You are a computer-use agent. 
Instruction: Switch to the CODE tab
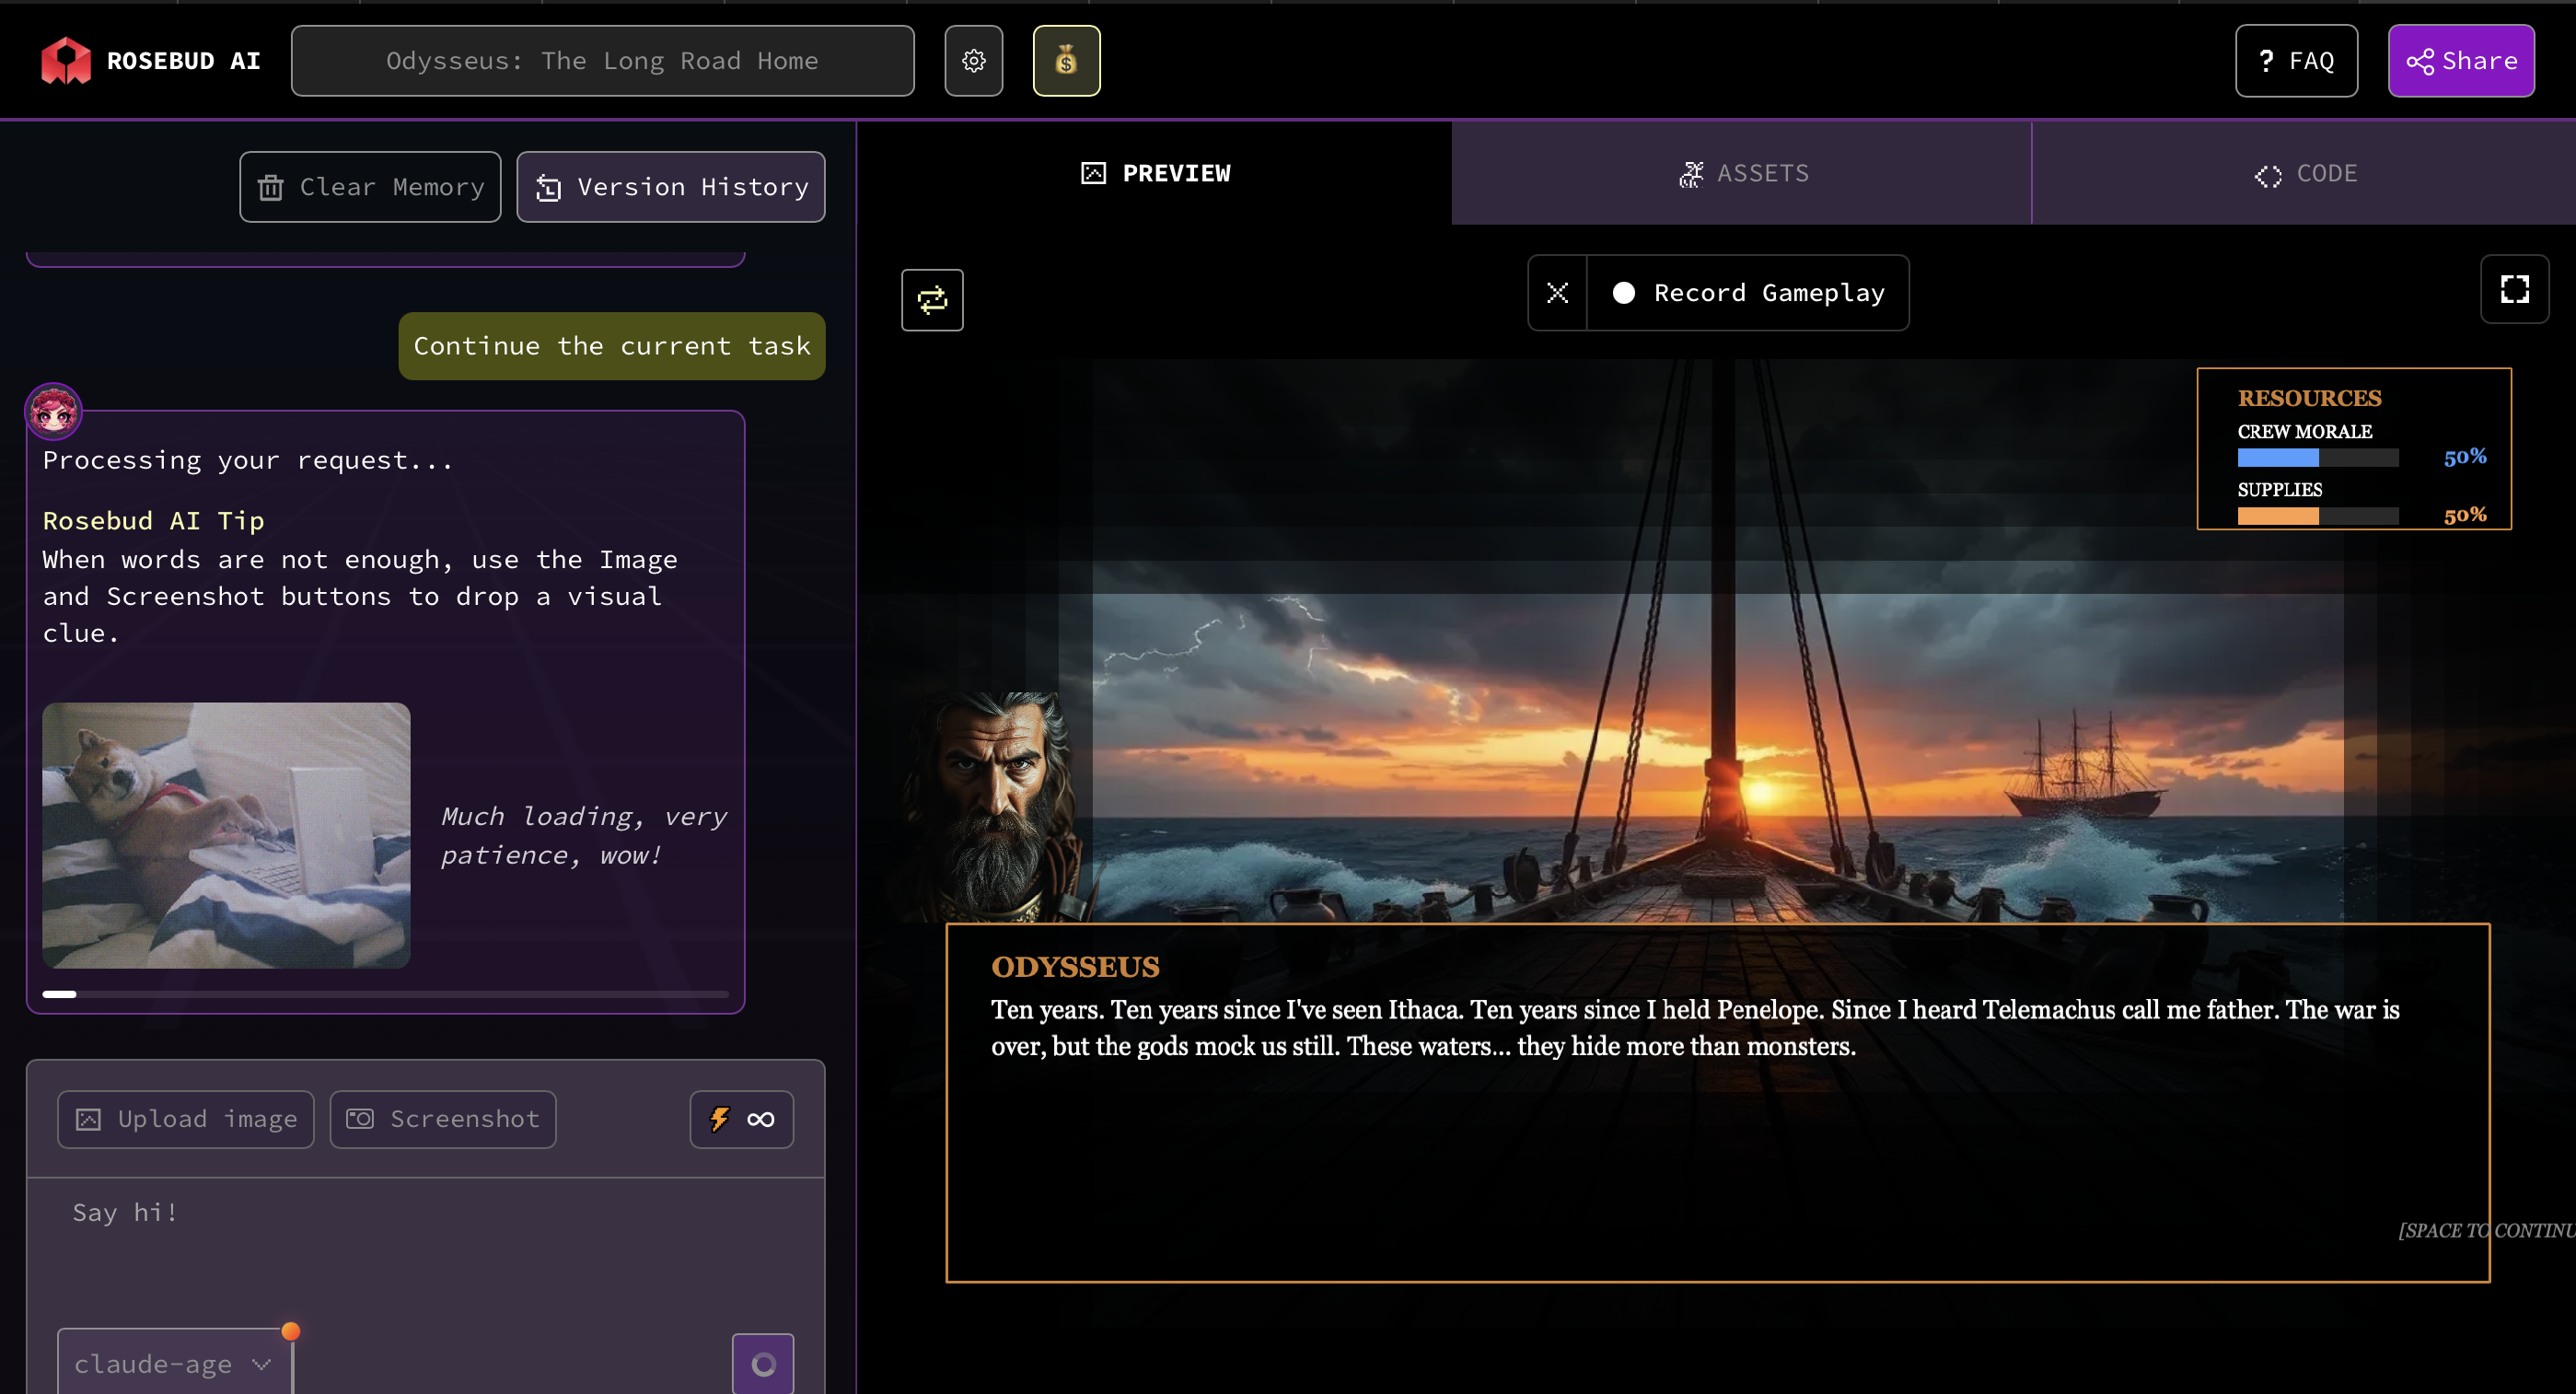click(x=2305, y=174)
